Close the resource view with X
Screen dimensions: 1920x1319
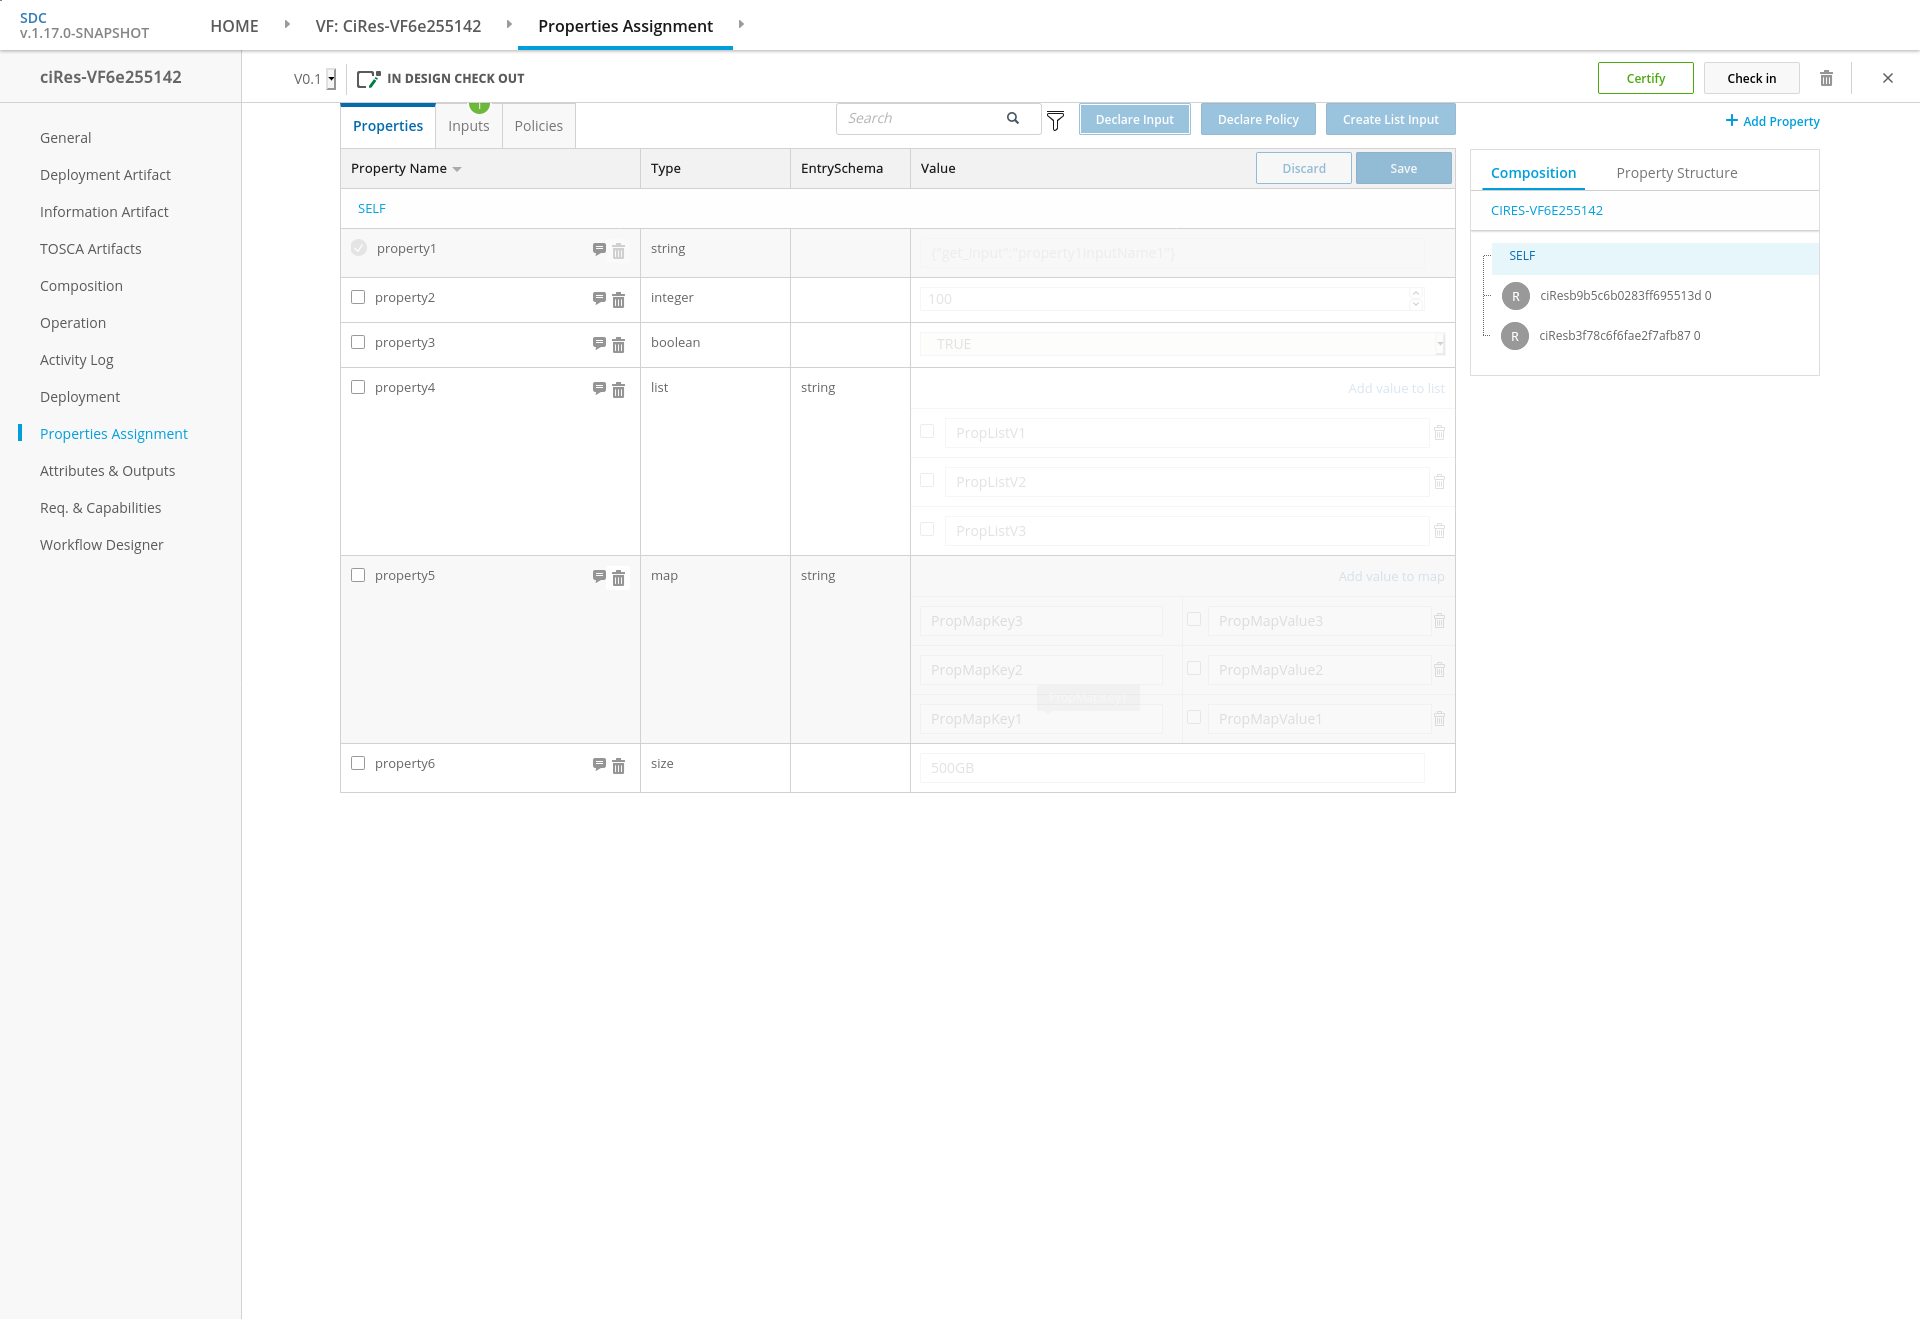pyautogui.click(x=1888, y=78)
